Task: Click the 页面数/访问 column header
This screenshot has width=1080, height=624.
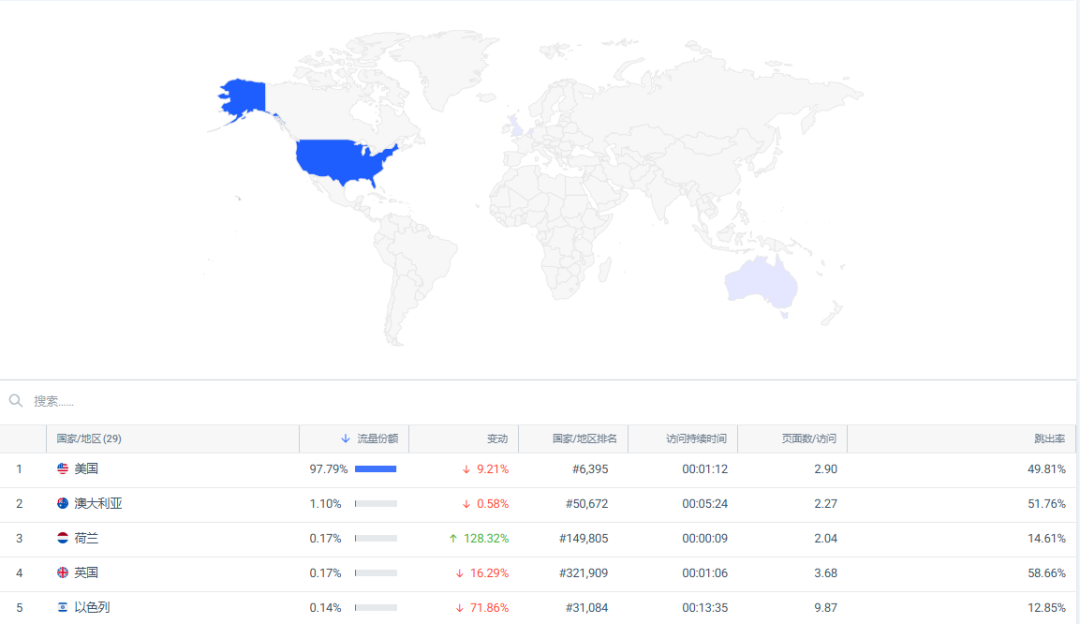Action: [809, 439]
